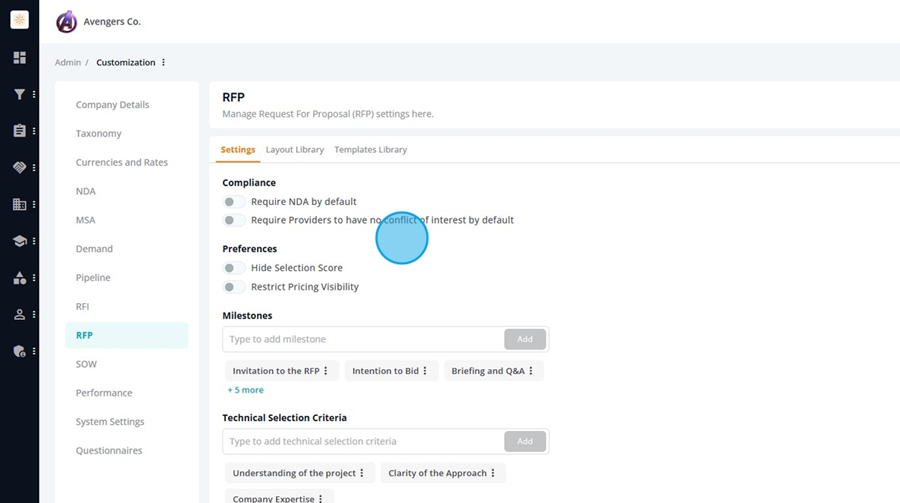
Task: Open the Templates Library tab
Action: point(371,149)
